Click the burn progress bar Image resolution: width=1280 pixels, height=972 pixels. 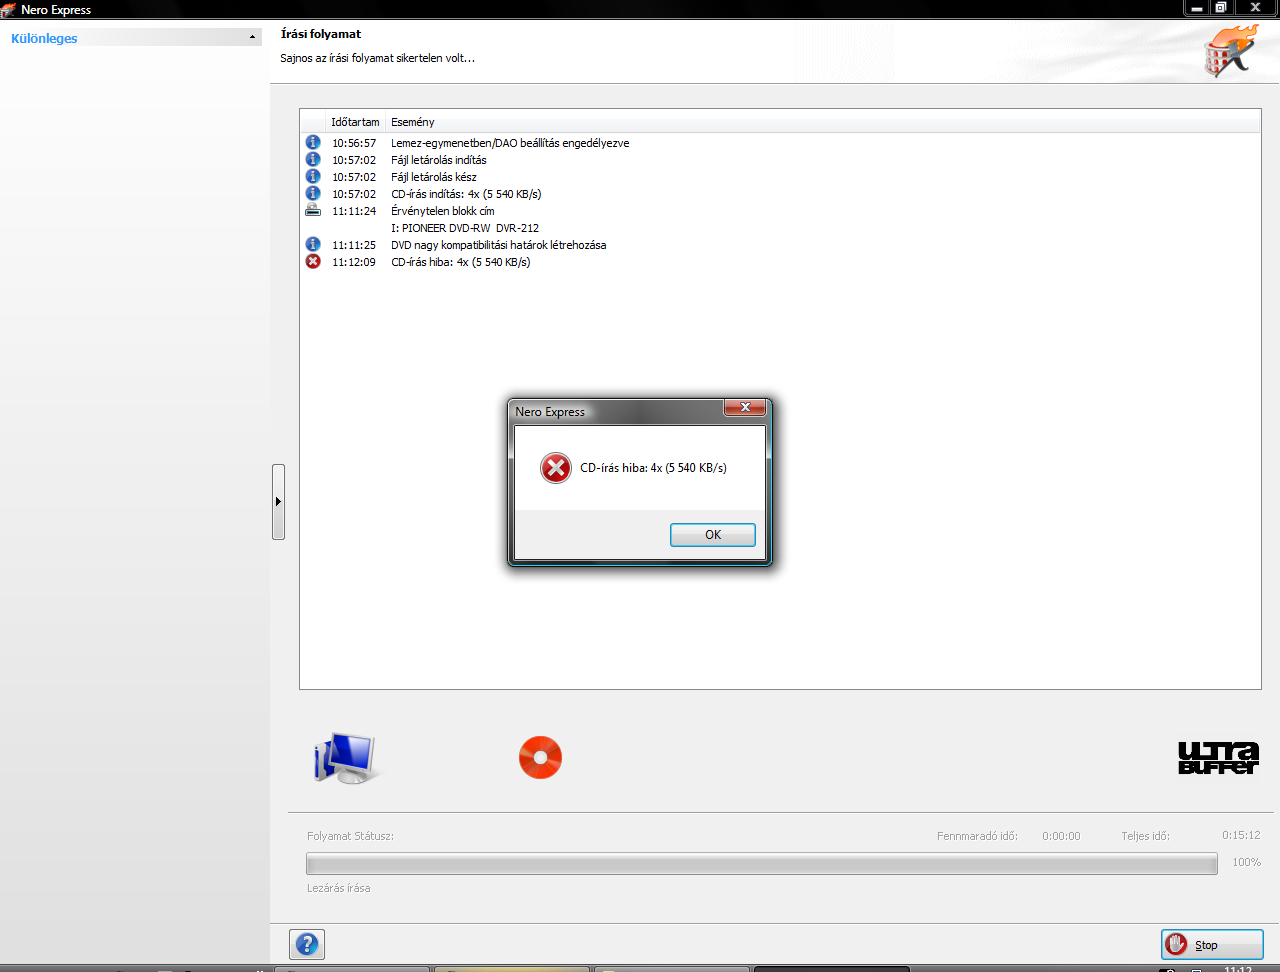click(x=762, y=864)
